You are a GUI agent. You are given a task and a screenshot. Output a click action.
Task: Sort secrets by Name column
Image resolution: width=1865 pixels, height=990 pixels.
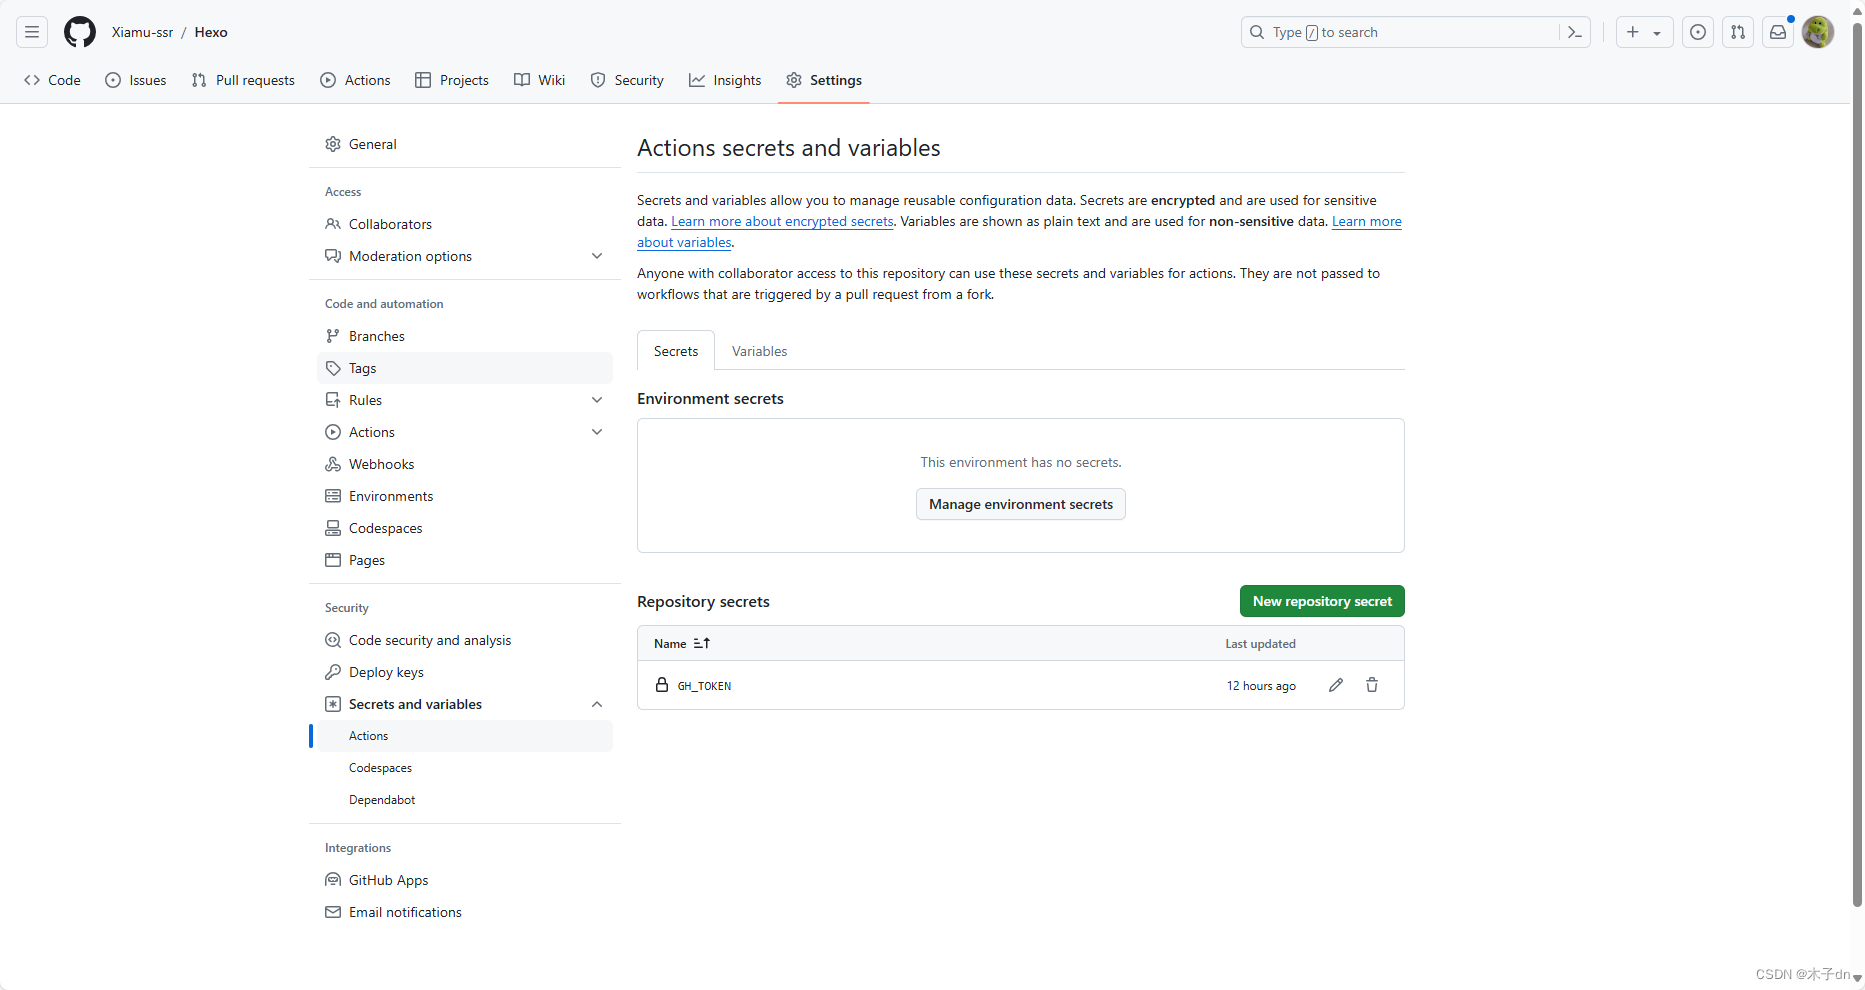click(x=682, y=643)
